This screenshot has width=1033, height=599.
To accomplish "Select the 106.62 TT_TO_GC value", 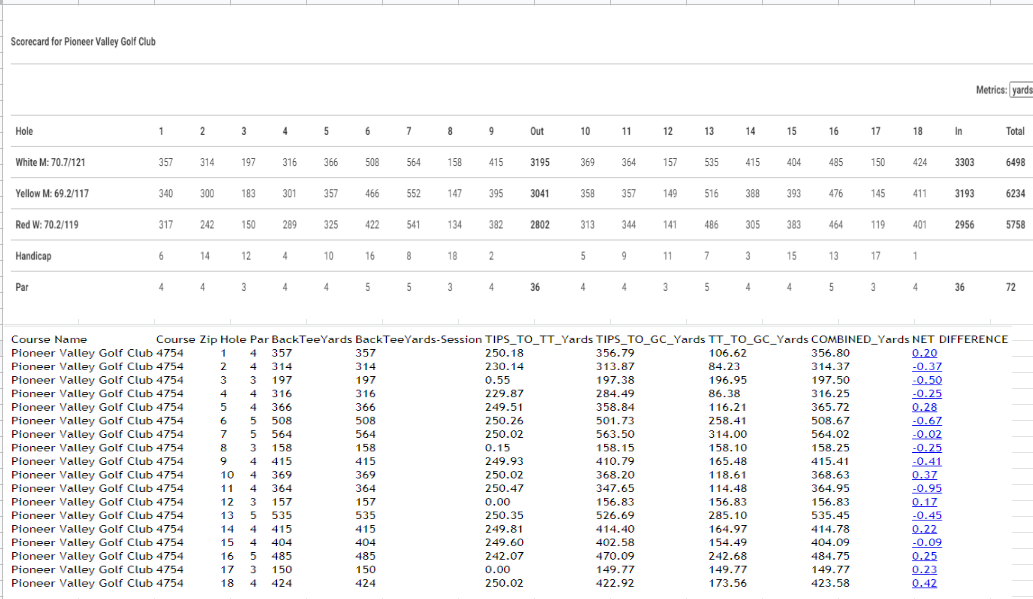I will 727,353.
